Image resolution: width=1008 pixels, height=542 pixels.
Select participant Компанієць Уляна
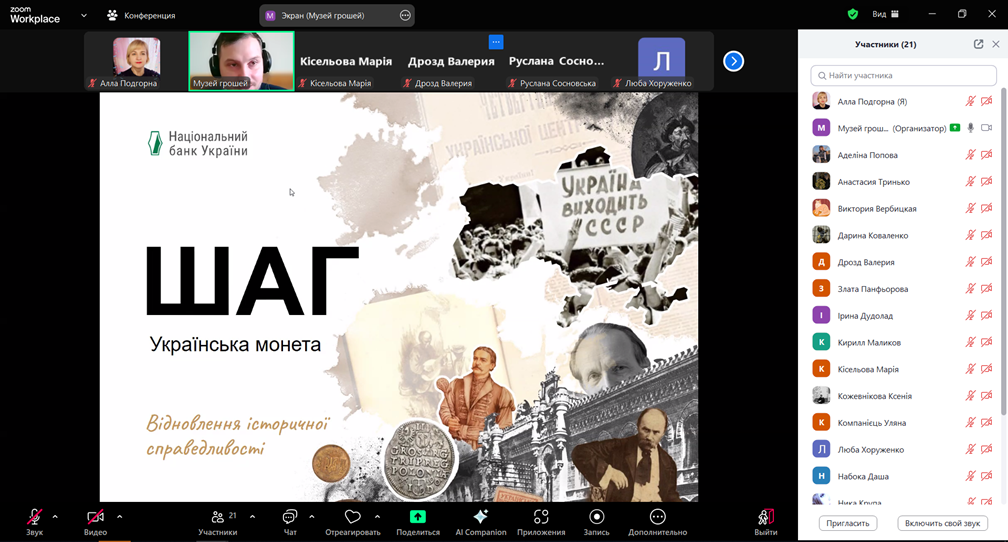(x=903, y=423)
